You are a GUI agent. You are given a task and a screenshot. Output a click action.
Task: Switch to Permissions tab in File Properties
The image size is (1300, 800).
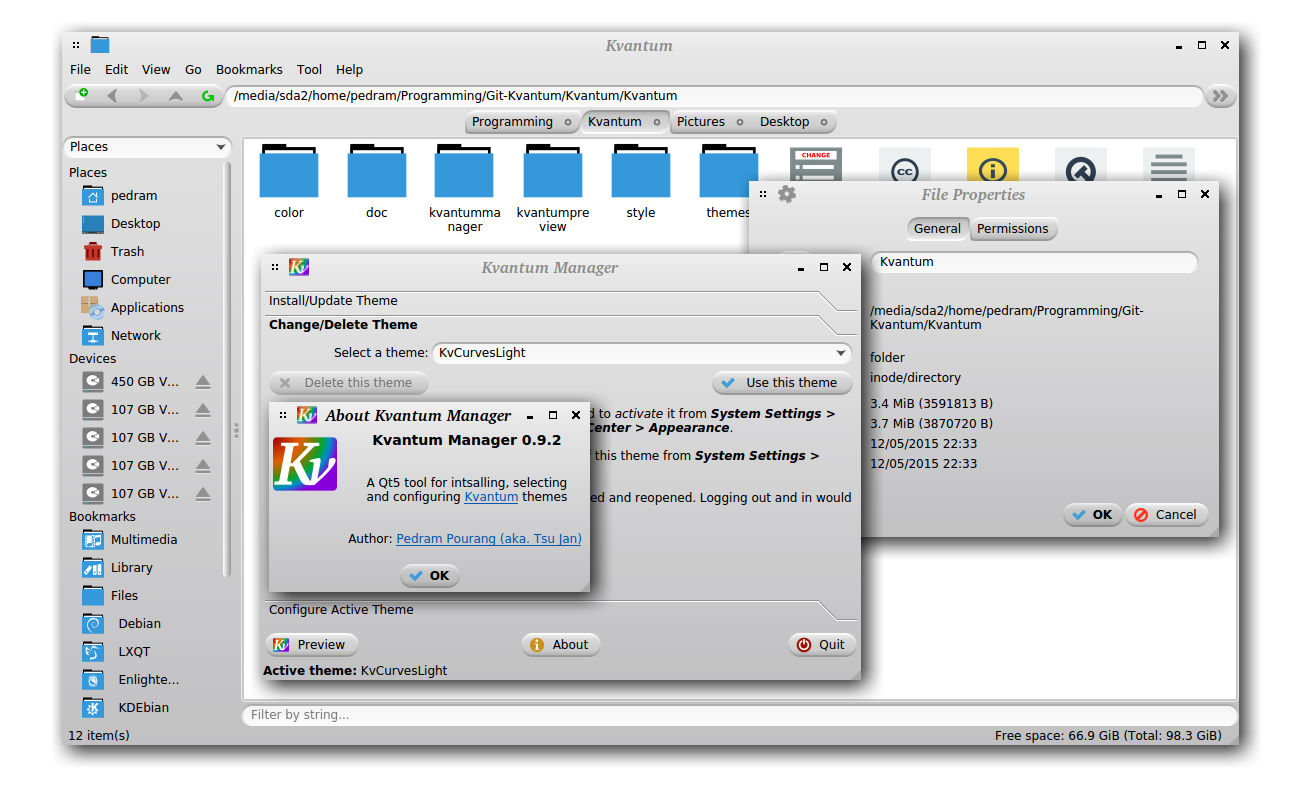pyautogui.click(x=1013, y=228)
